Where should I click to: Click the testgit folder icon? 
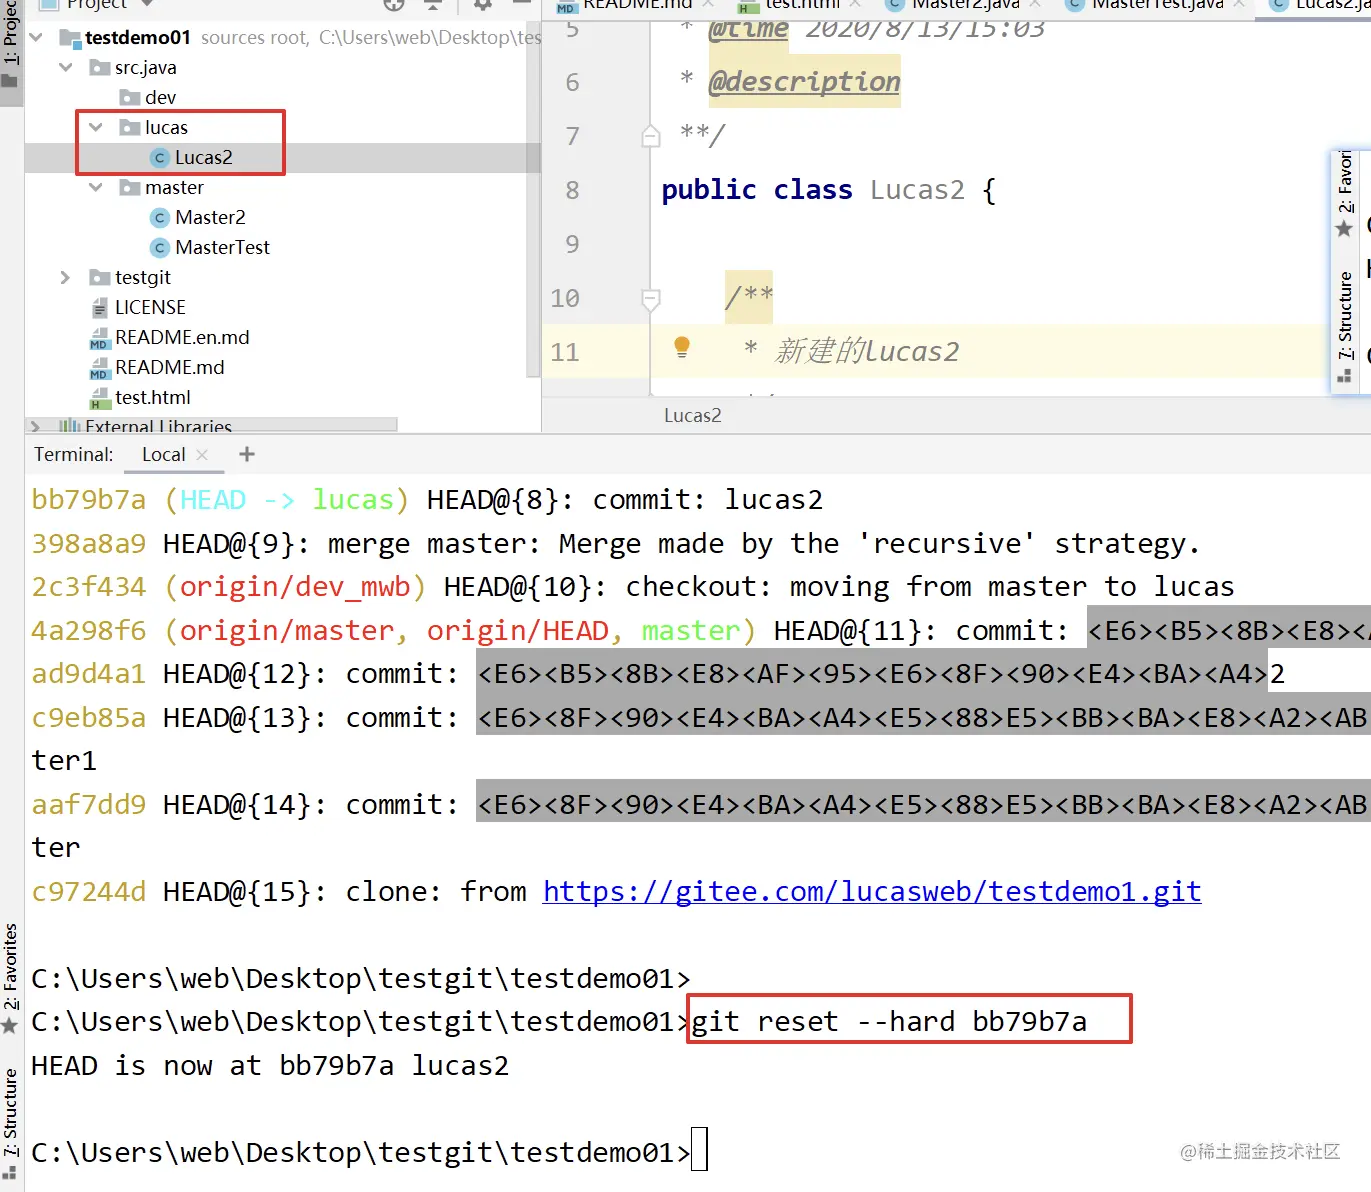coord(99,278)
